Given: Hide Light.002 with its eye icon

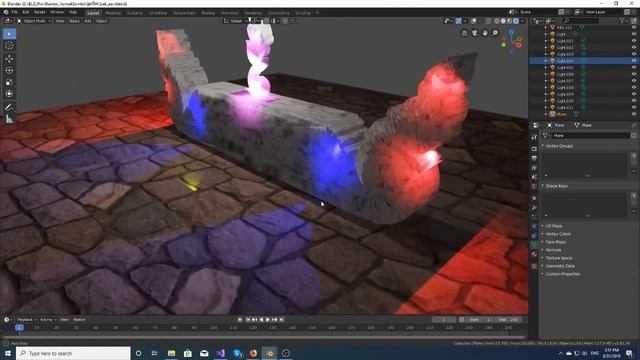Looking at the screenshot, I should point(634,47).
